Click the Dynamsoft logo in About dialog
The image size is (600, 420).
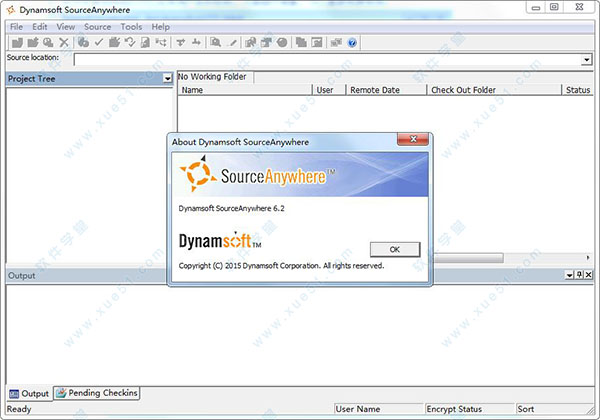220,241
